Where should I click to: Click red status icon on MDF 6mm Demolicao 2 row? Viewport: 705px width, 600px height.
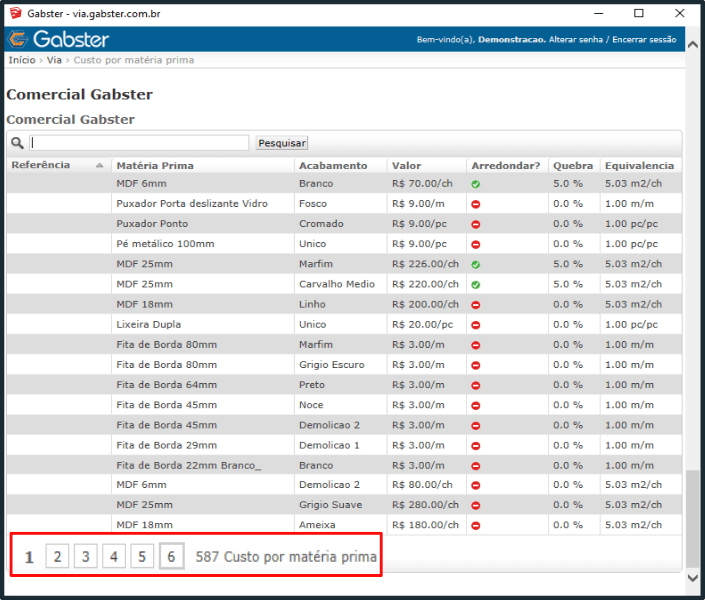pyautogui.click(x=476, y=485)
